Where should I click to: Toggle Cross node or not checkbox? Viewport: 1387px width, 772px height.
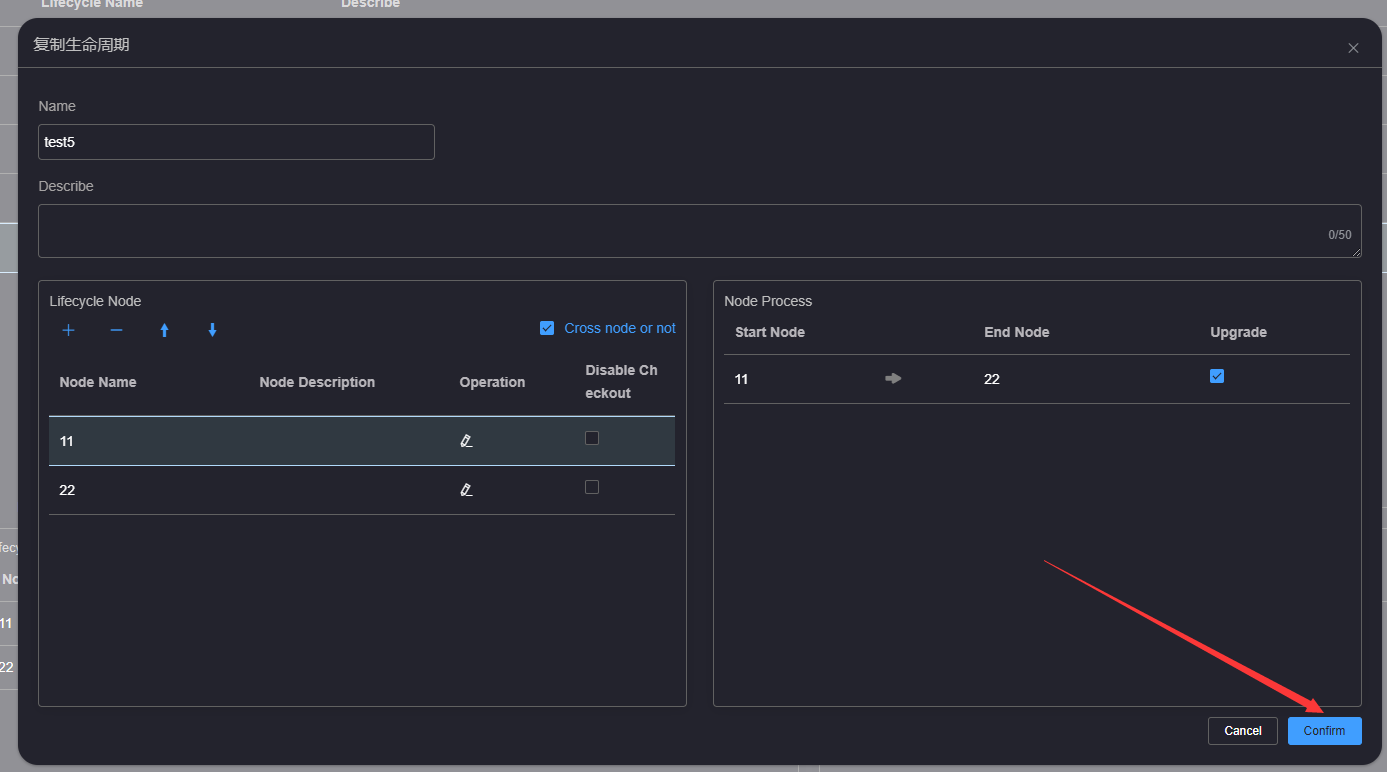547,328
